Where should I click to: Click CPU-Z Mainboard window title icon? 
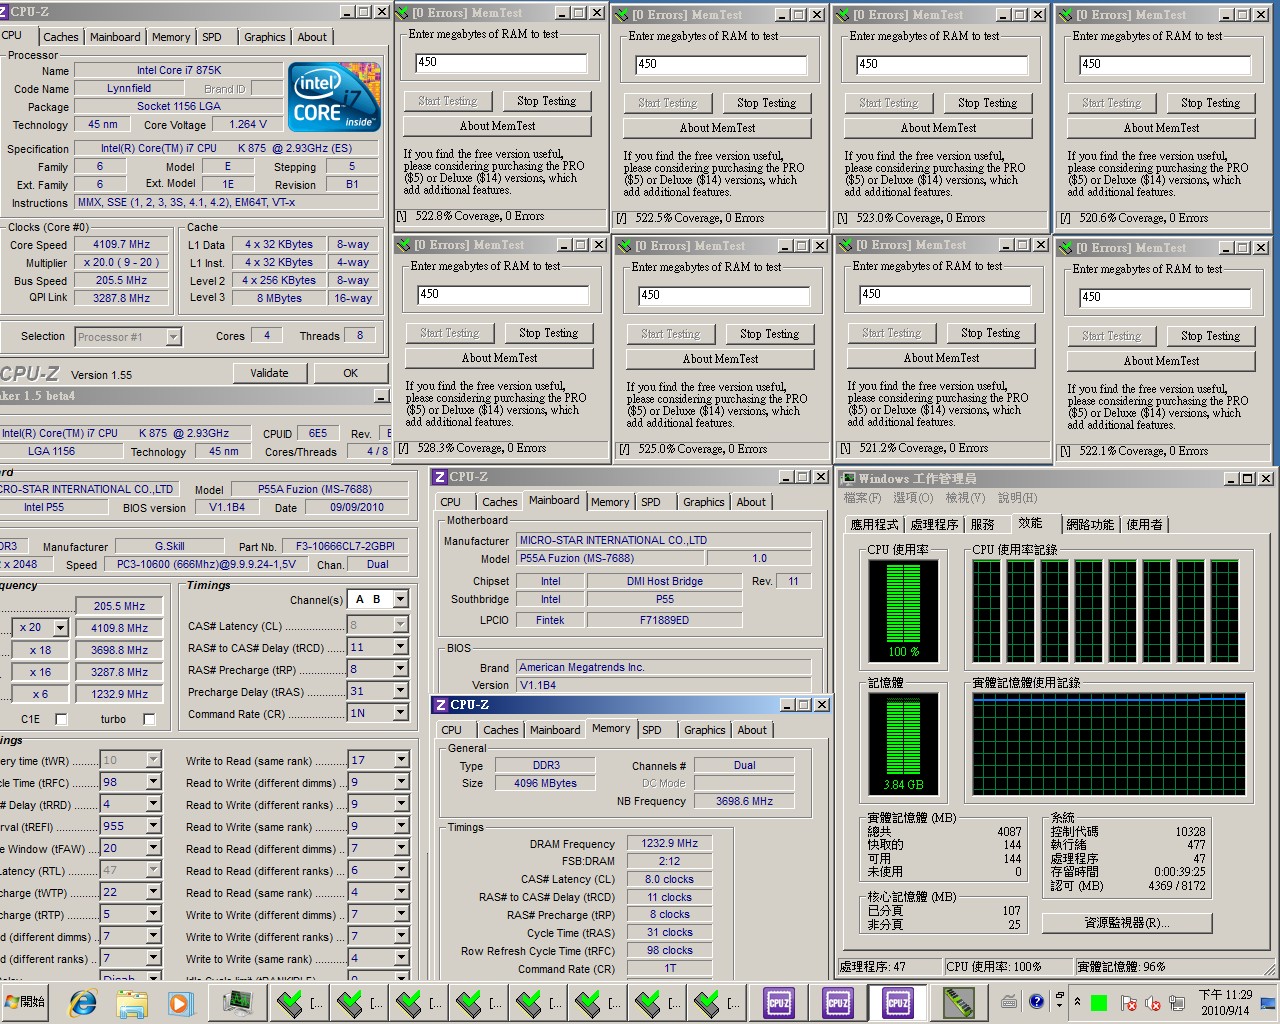point(440,477)
